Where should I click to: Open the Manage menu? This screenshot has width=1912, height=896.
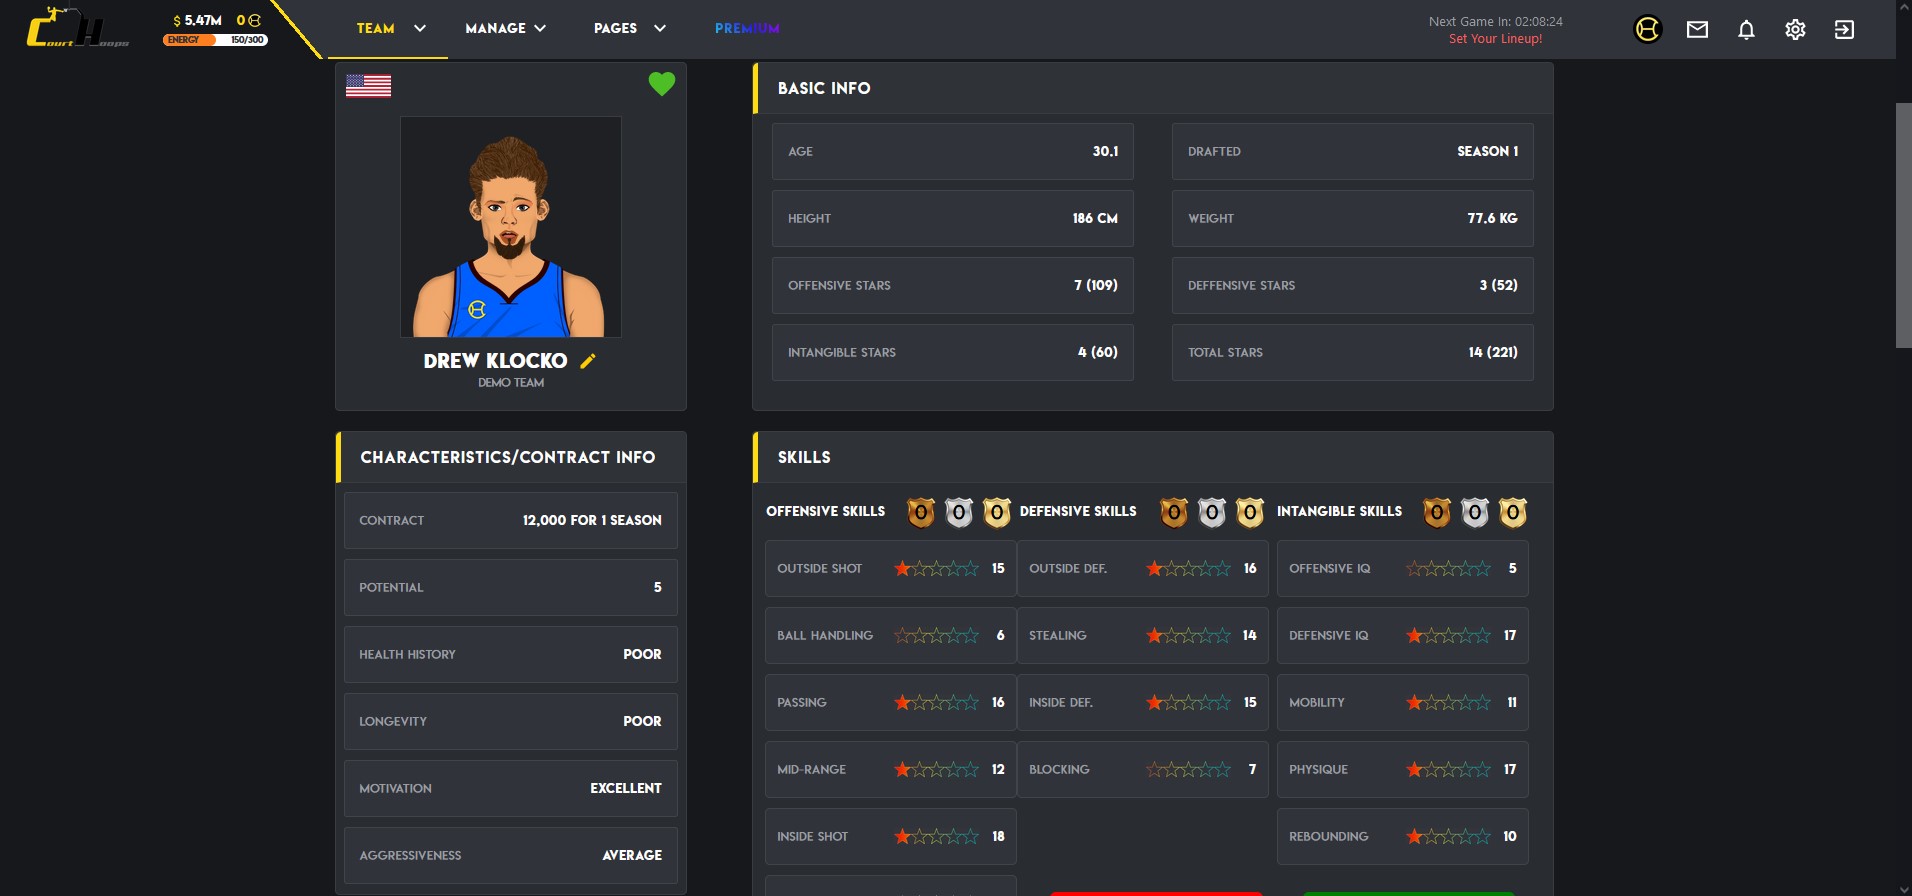pos(495,28)
